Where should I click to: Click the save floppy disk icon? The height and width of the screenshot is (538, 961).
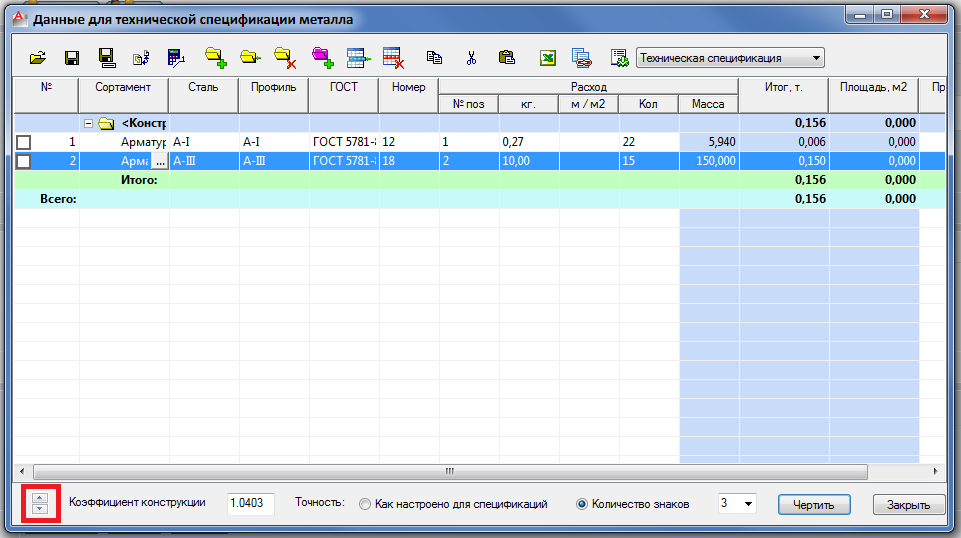[72, 58]
